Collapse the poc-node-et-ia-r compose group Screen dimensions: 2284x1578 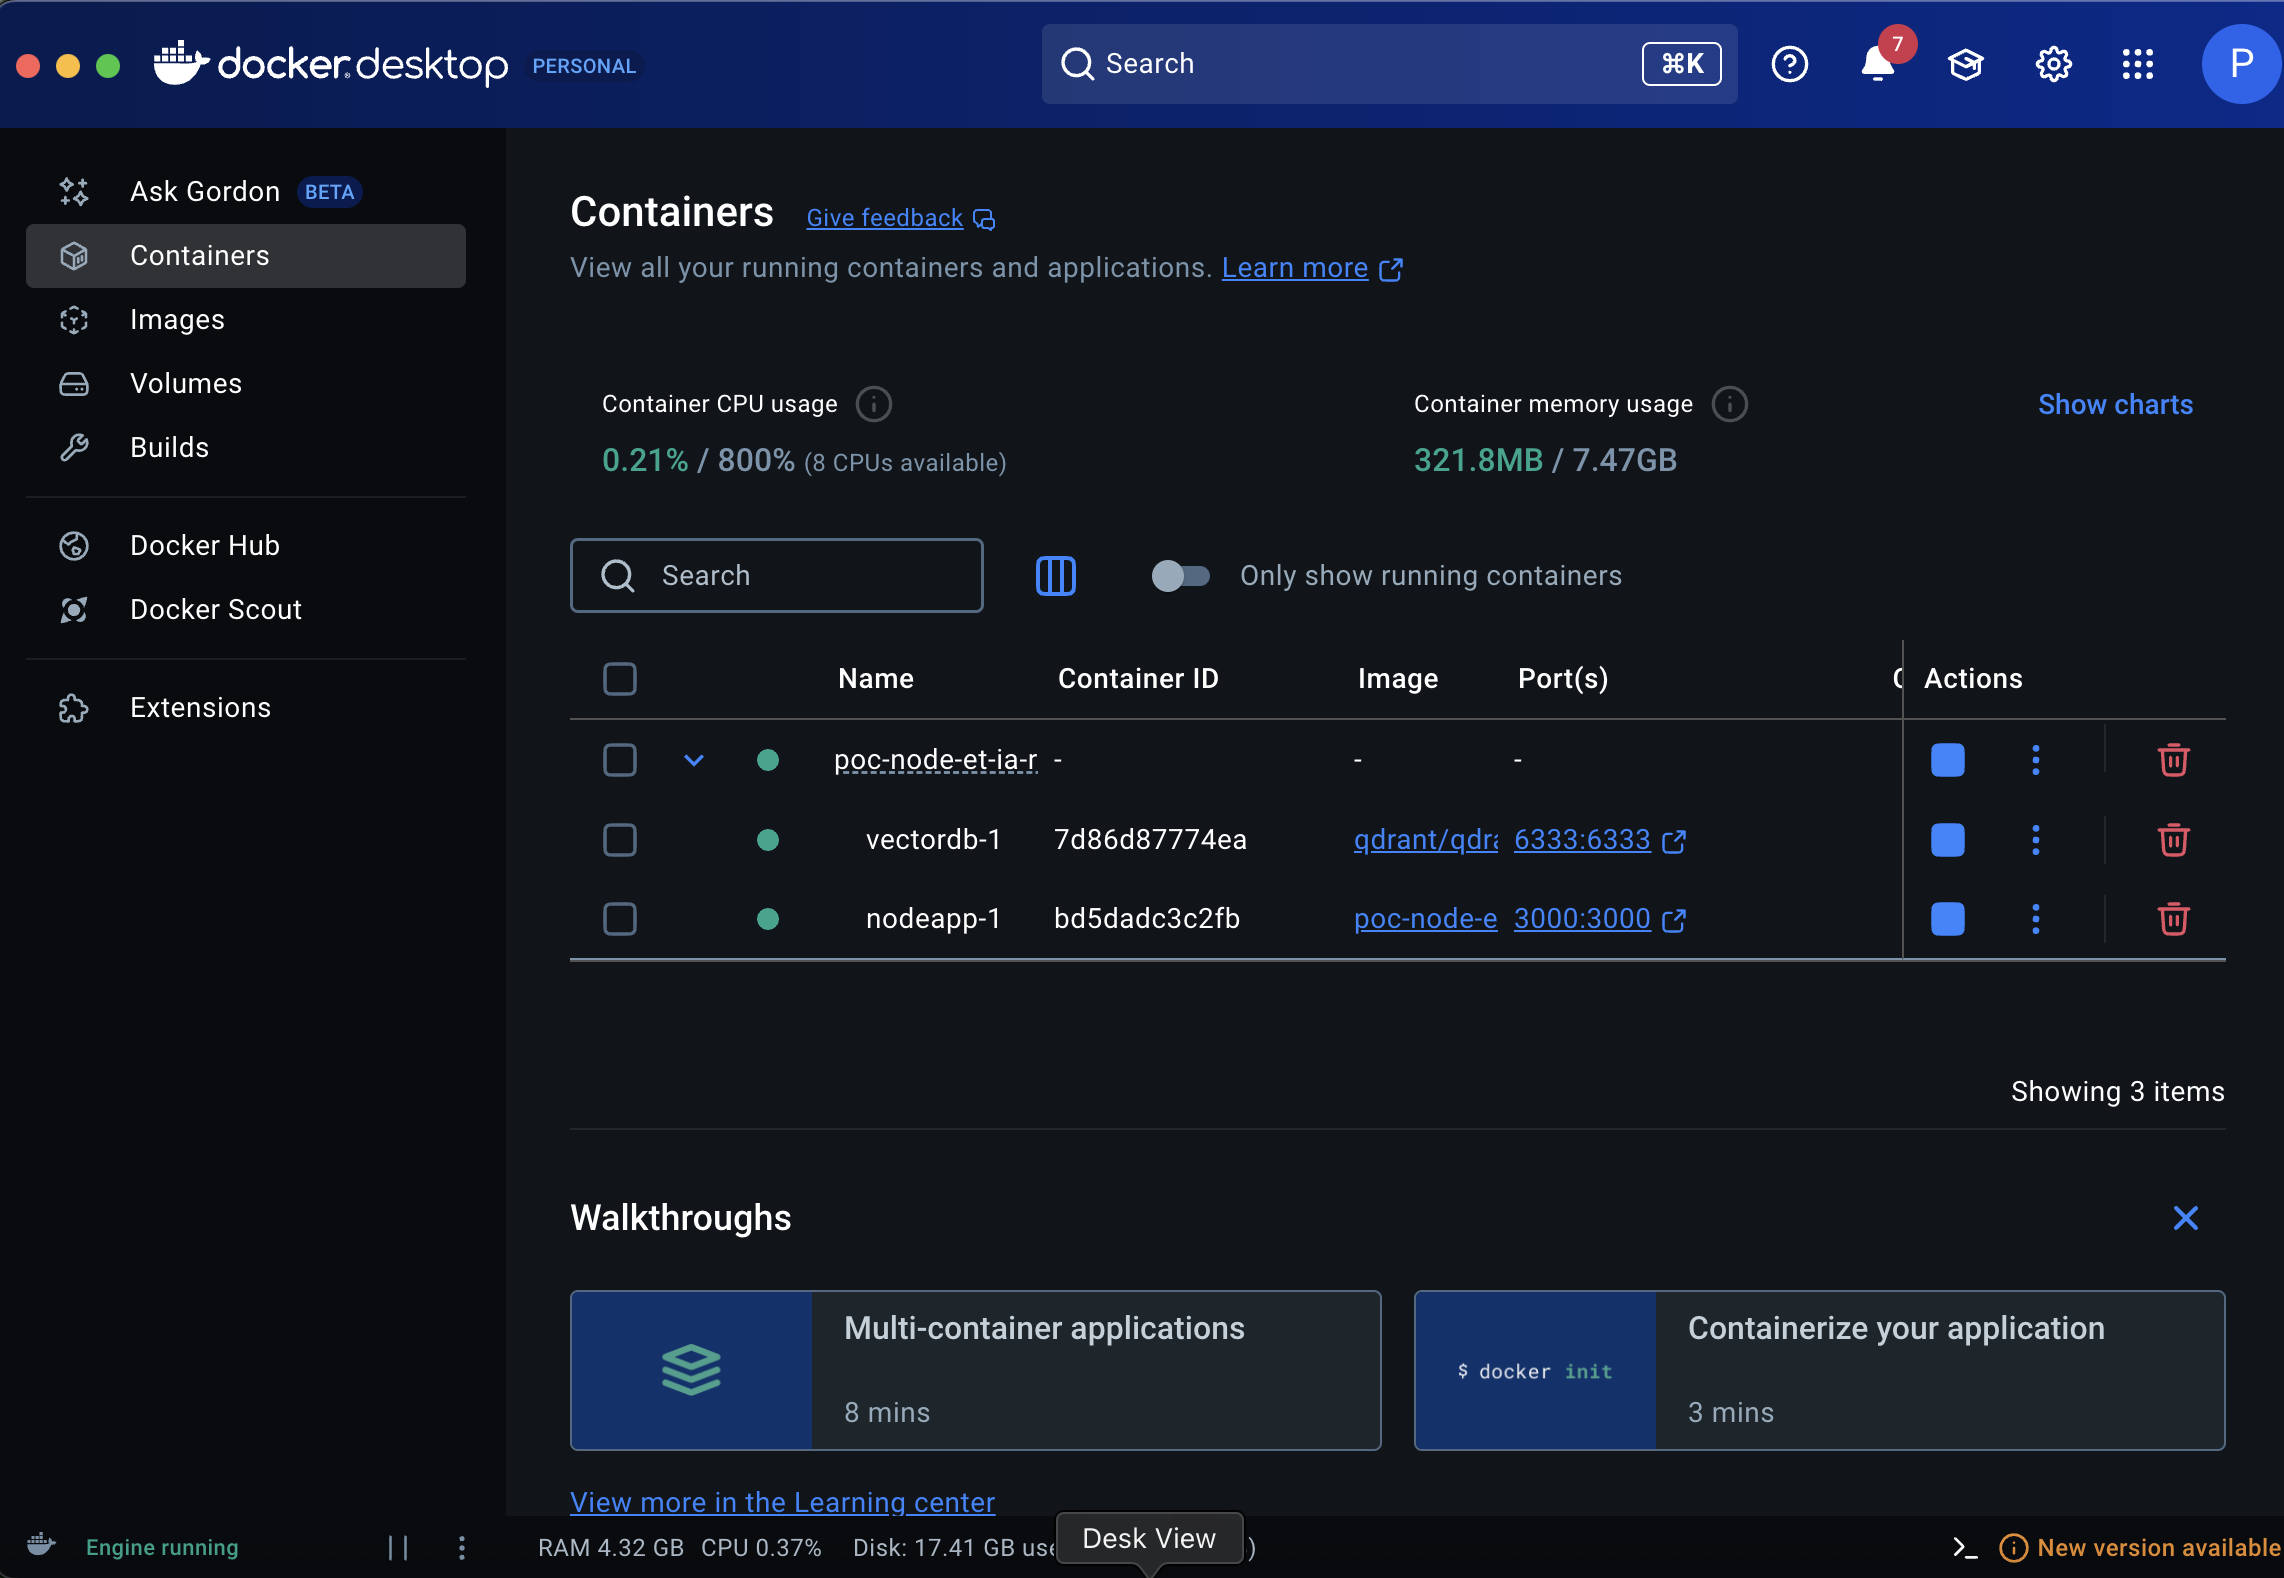pos(694,760)
